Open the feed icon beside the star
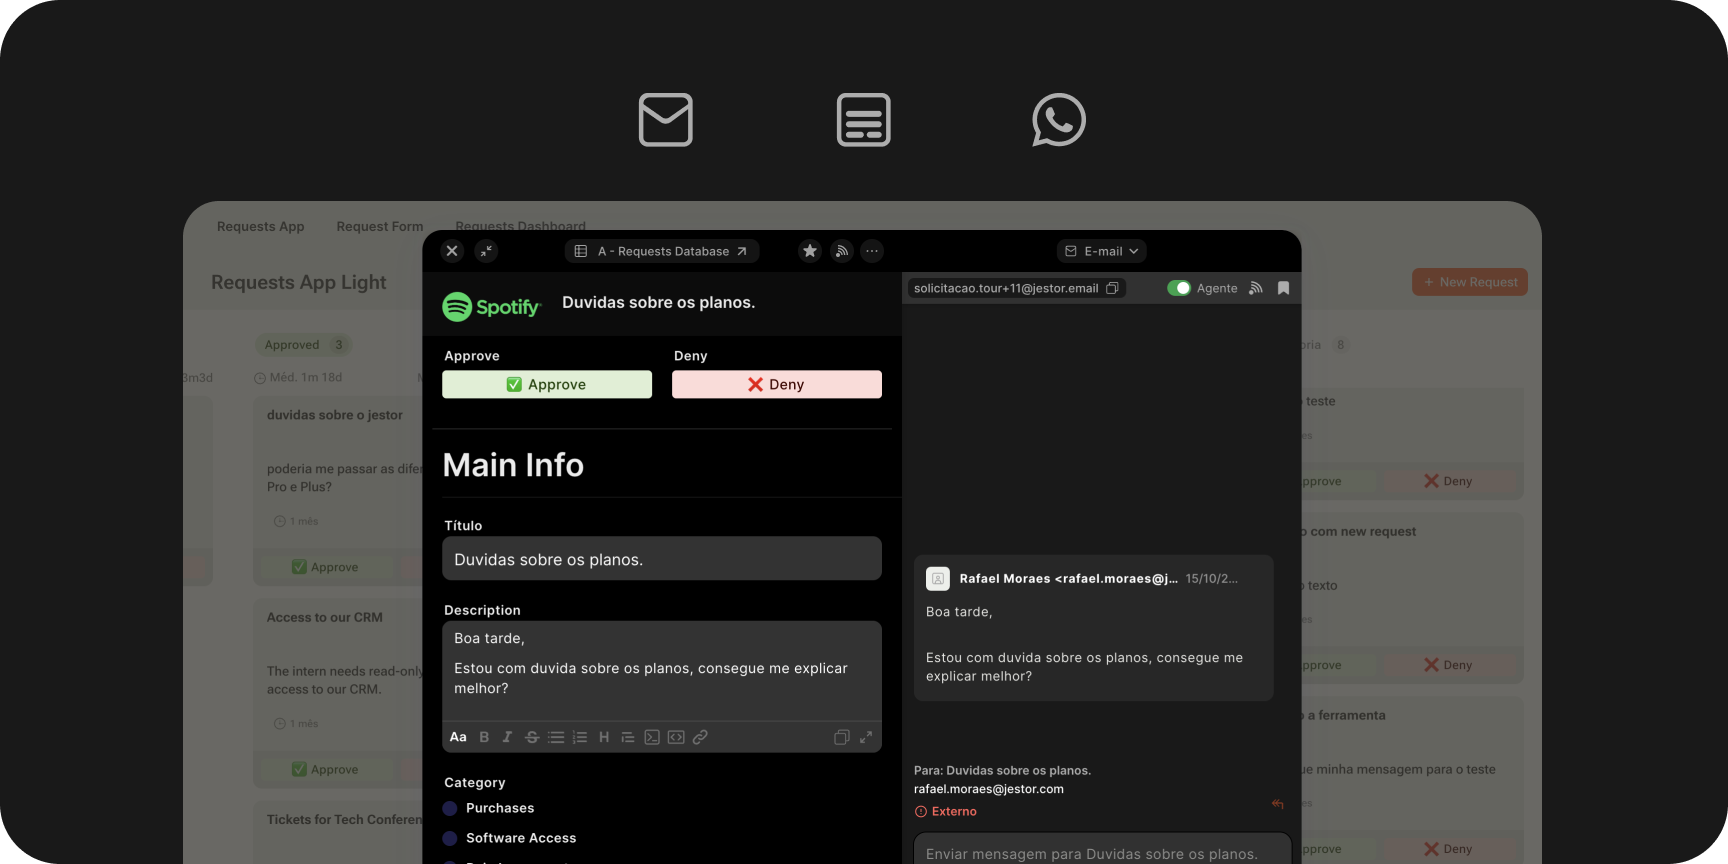The image size is (1728, 864). (x=842, y=251)
